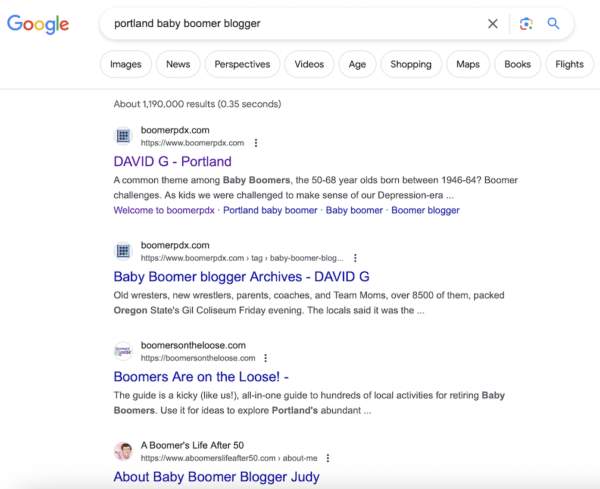Viewport: 600px width, 489px height.
Task: Click inside the search query field
Action: (x=290, y=24)
